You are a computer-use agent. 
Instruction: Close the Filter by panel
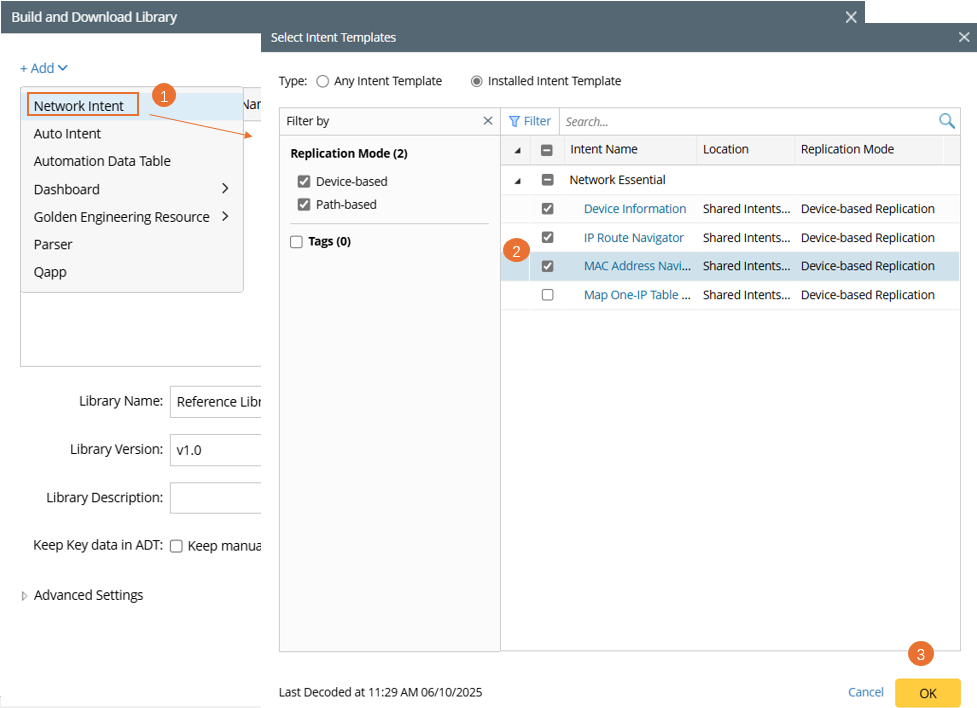(x=488, y=121)
